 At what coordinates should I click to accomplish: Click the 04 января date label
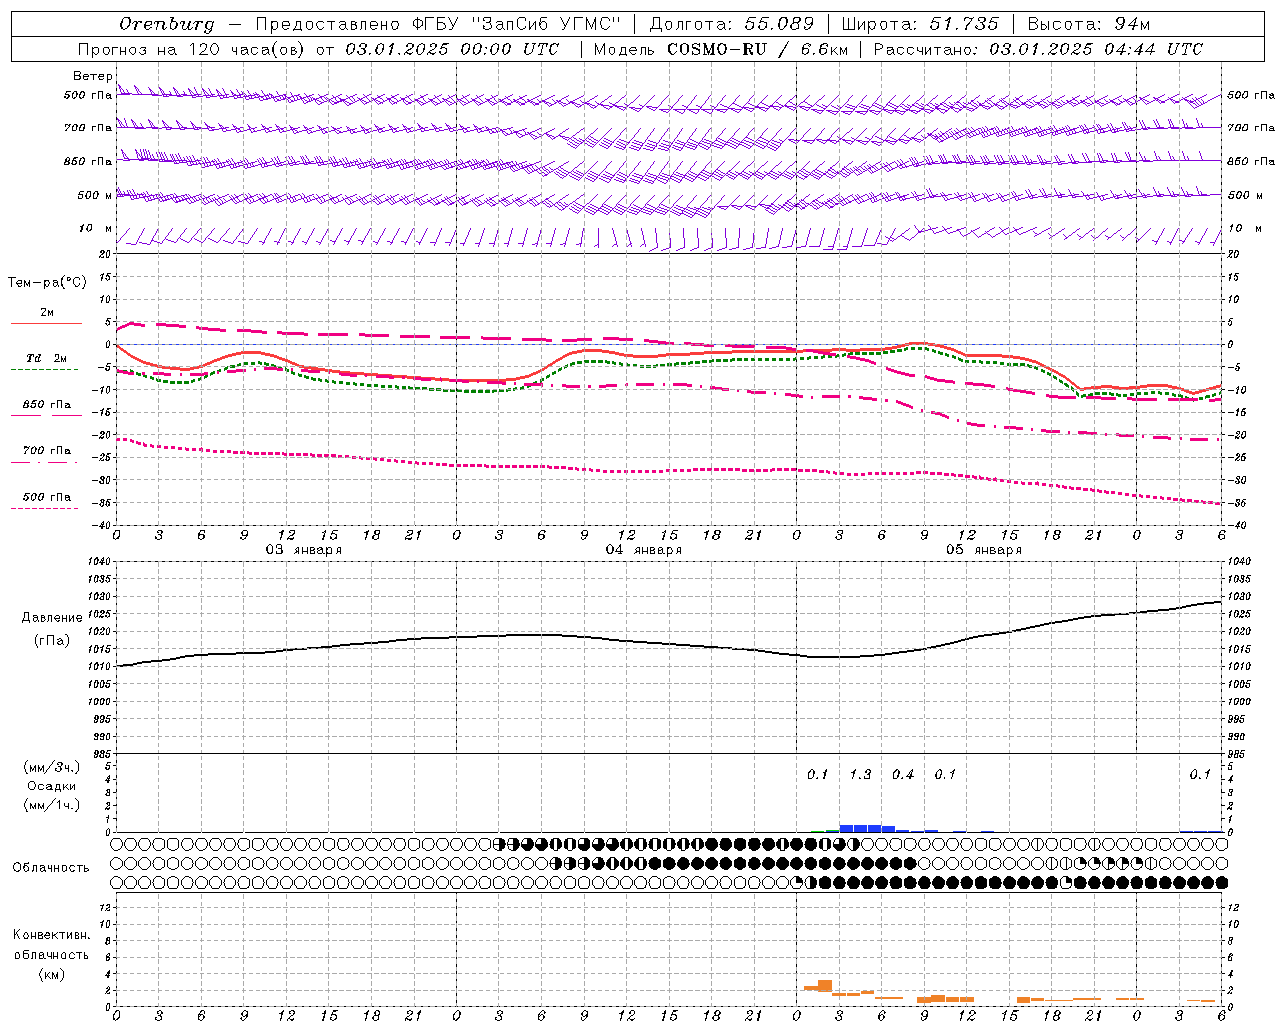pos(644,549)
